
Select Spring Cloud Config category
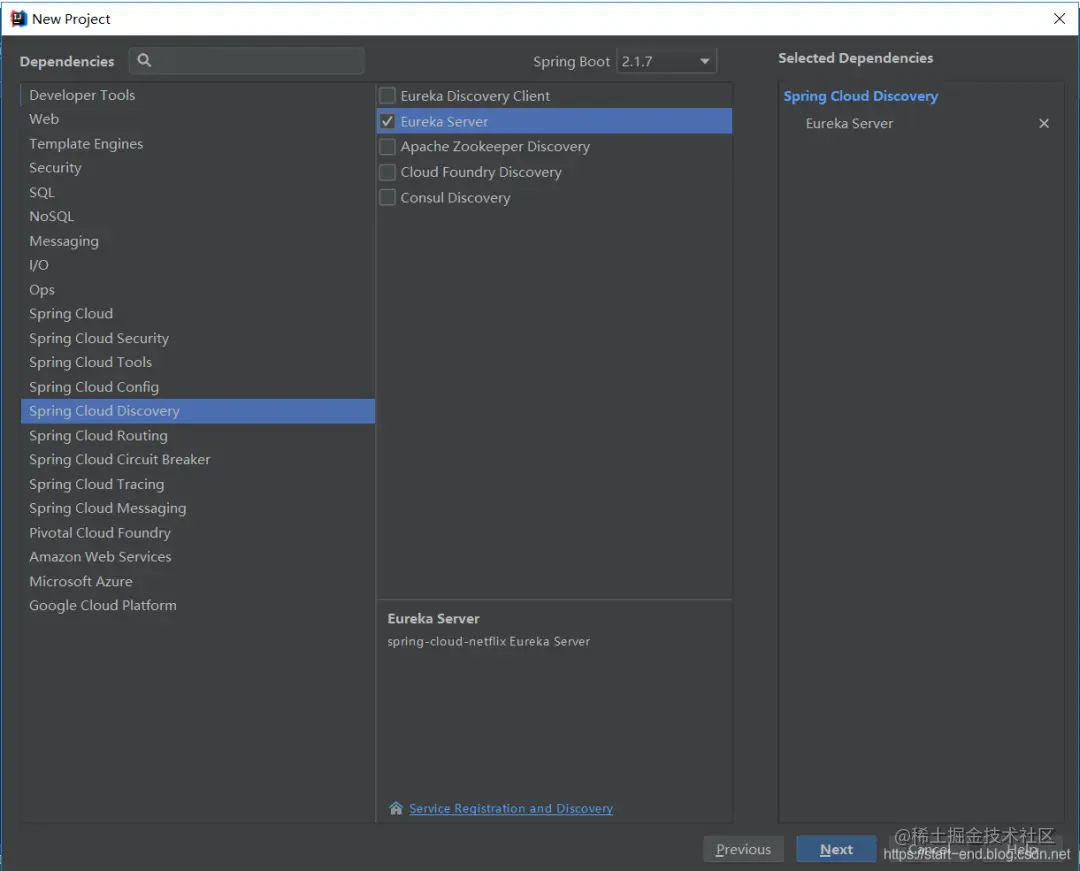coord(198,387)
